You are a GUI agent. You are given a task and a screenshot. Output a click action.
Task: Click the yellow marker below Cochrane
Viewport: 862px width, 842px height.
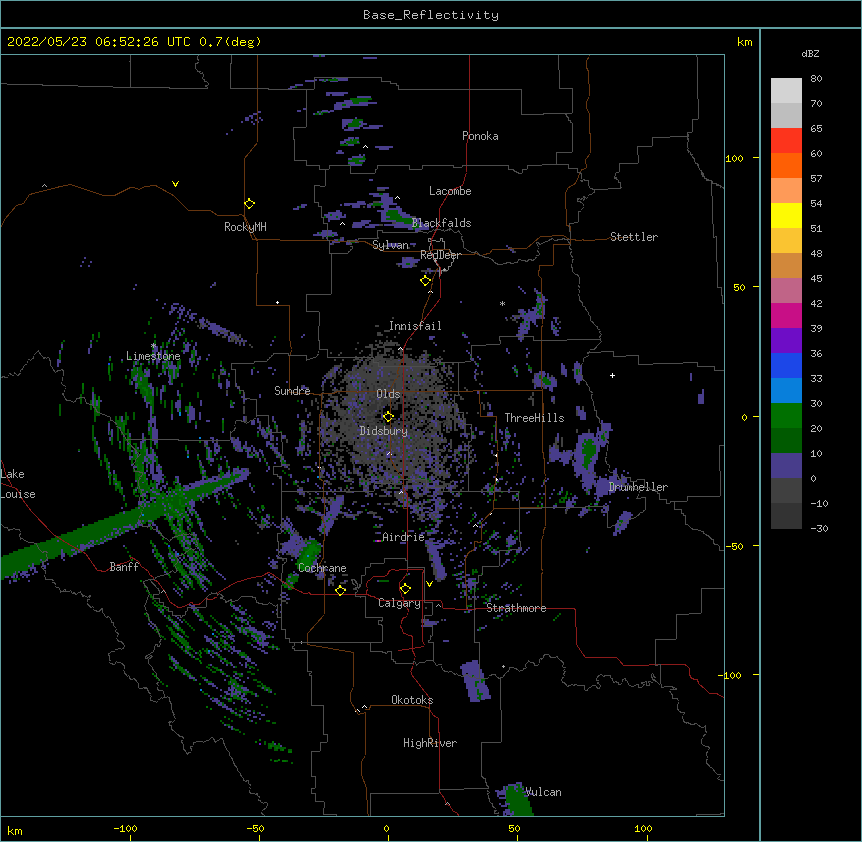click(x=340, y=590)
